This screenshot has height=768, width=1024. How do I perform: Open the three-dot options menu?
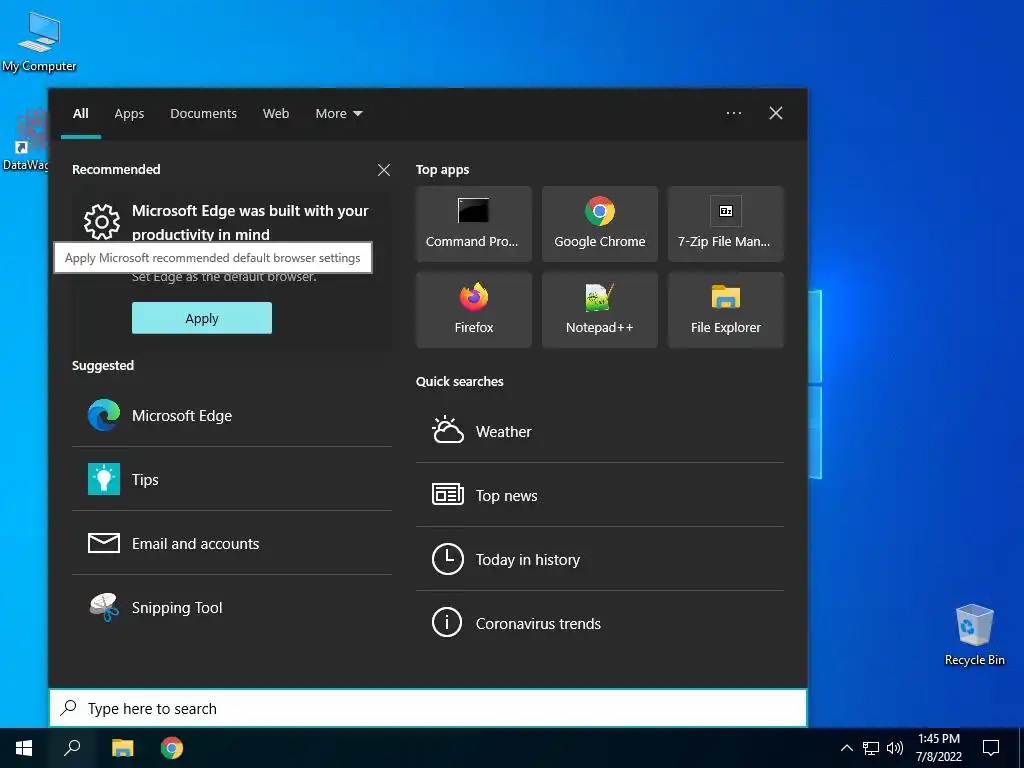click(733, 114)
